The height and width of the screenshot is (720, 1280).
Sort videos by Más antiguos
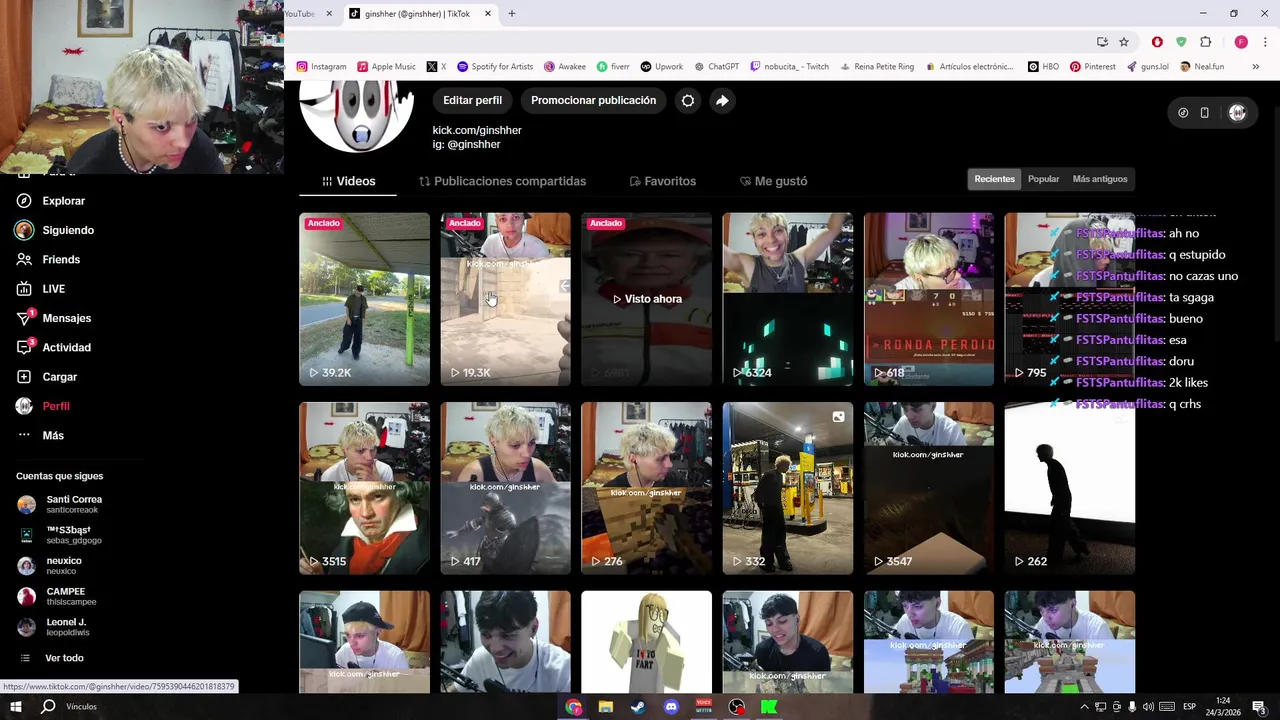tap(1100, 179)
